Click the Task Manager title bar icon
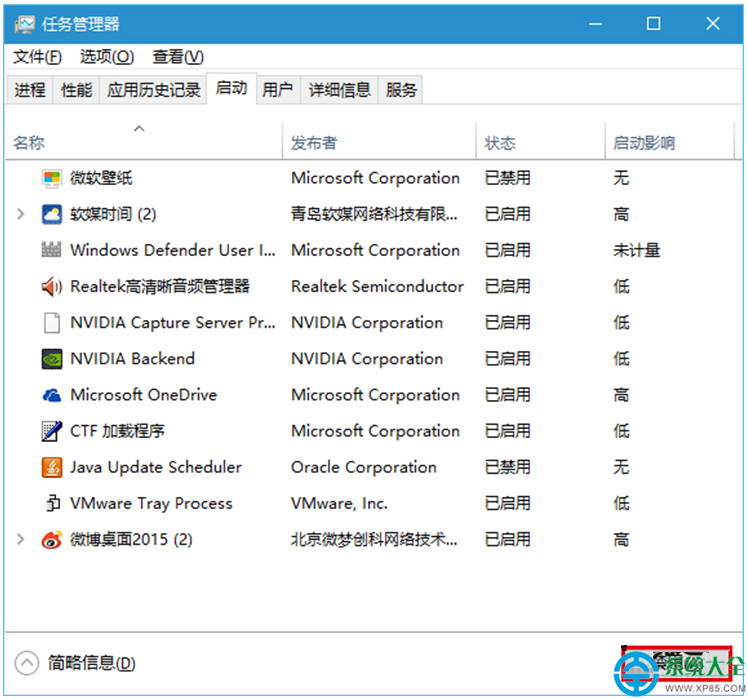 pyautogui.click(x=24, y=24)
